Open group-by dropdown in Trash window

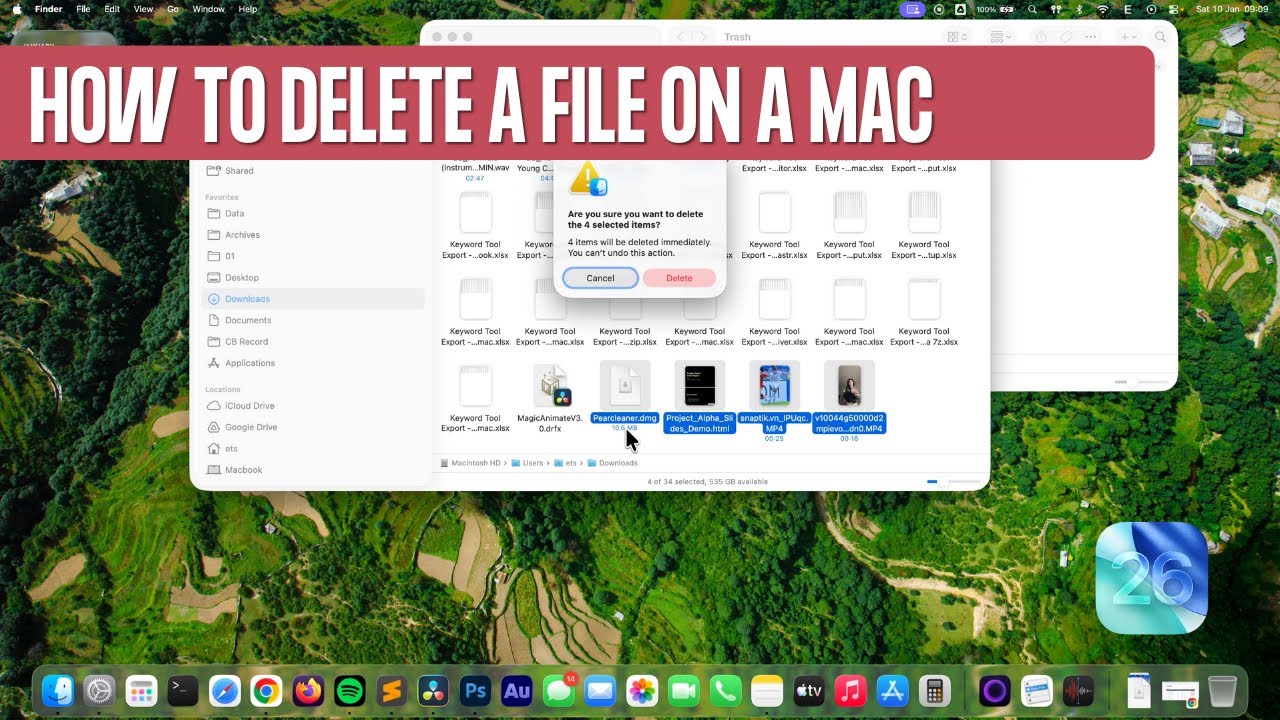point(1000,37)
